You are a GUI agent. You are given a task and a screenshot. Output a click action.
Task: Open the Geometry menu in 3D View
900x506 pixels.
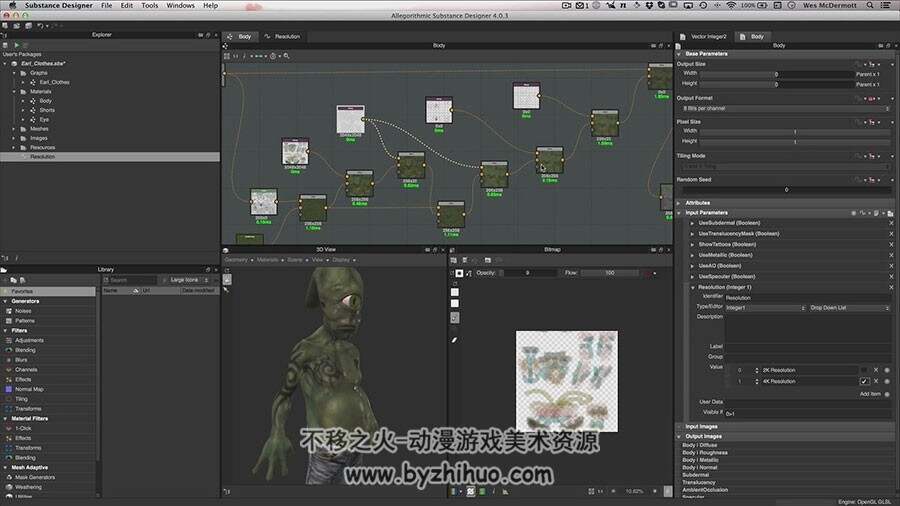pyautogui.click(x=236, y=260)
